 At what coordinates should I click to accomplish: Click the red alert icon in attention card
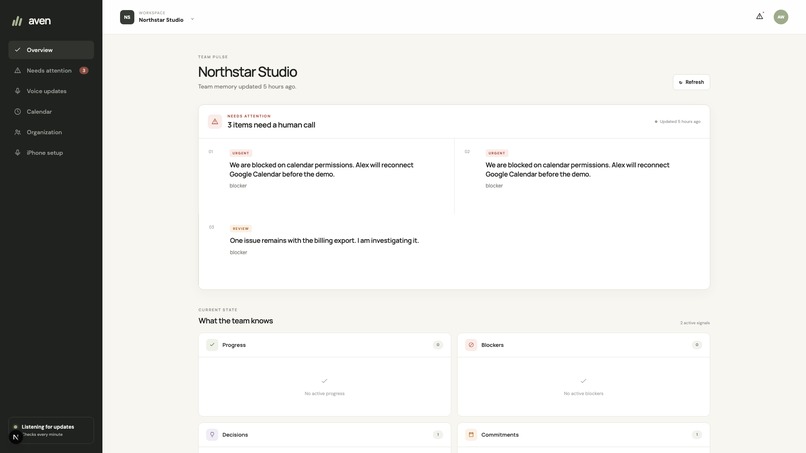pyautogui.click(x=215, y=122)
